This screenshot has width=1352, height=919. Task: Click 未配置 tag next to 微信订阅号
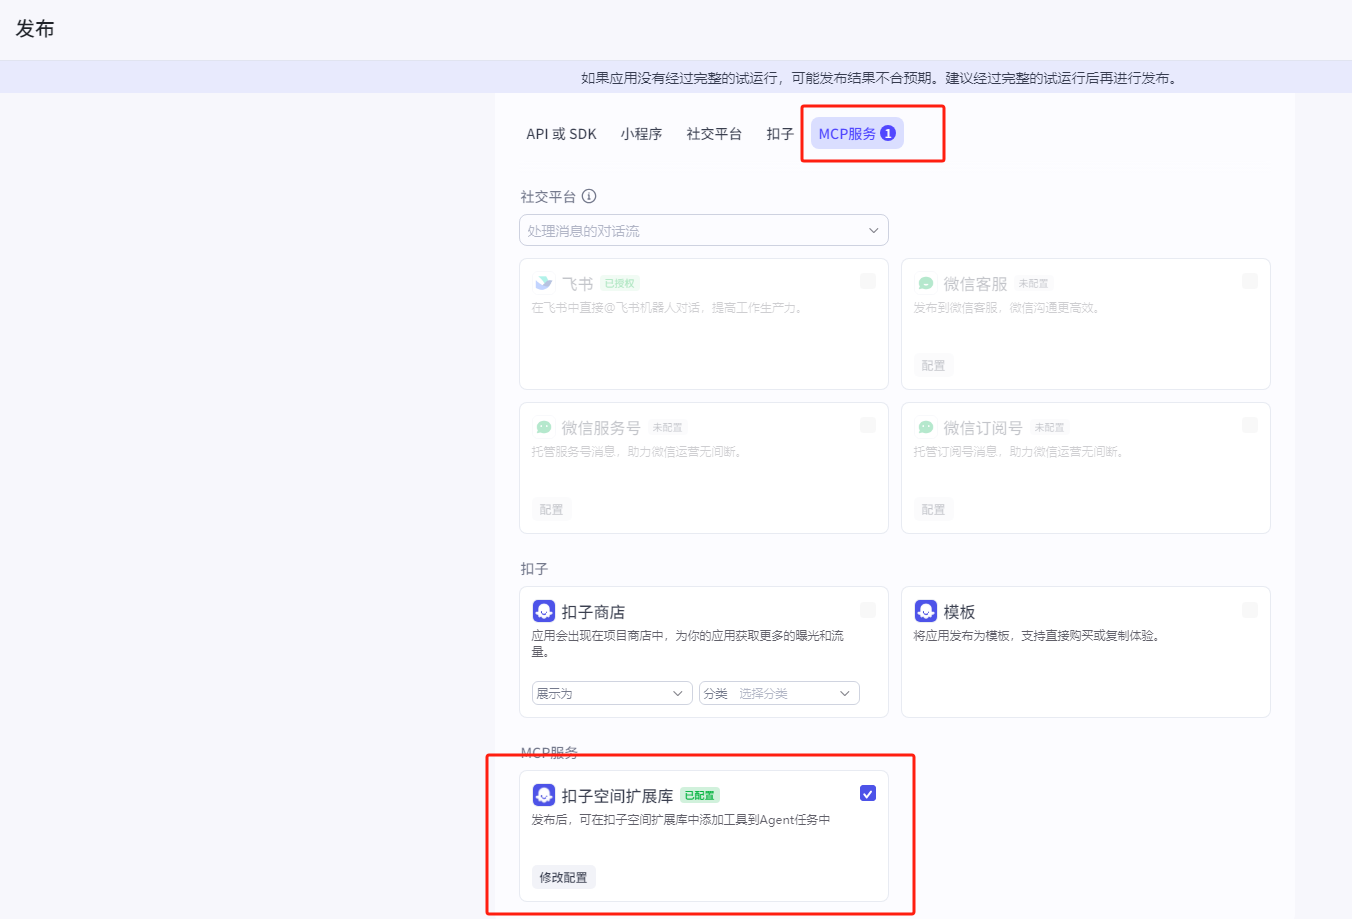click(1049, 428)
